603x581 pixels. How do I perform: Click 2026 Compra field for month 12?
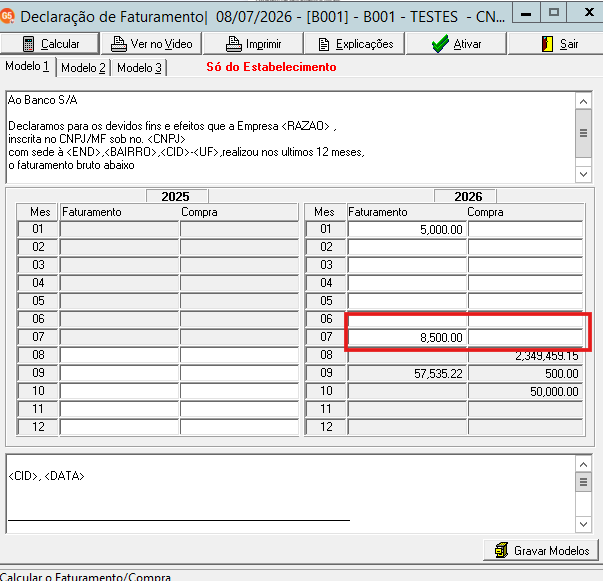pyautogui.click(x=525, y=428)
